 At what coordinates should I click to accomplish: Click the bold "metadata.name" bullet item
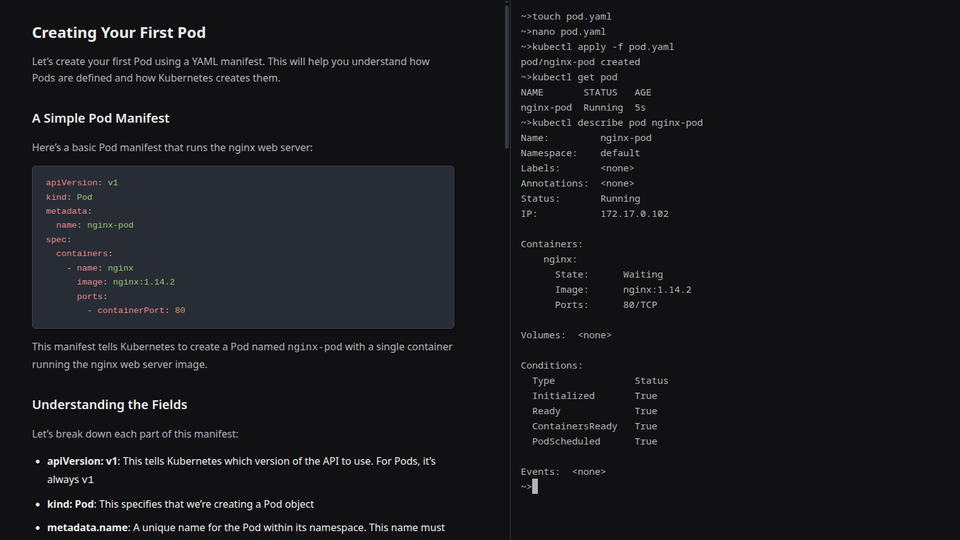pyautogui.click(x=87, y=527)
